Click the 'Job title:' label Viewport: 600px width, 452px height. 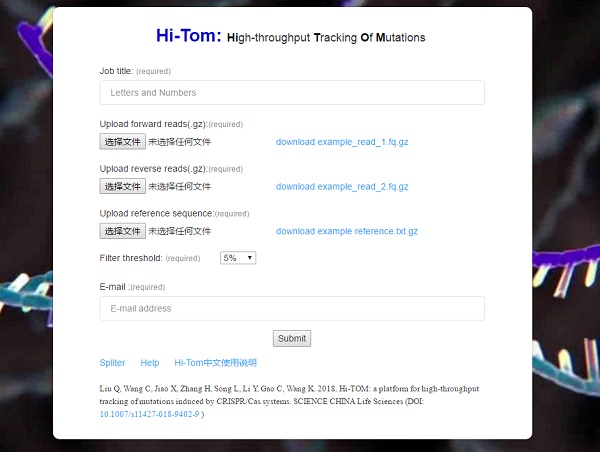(x=116, y=71)
